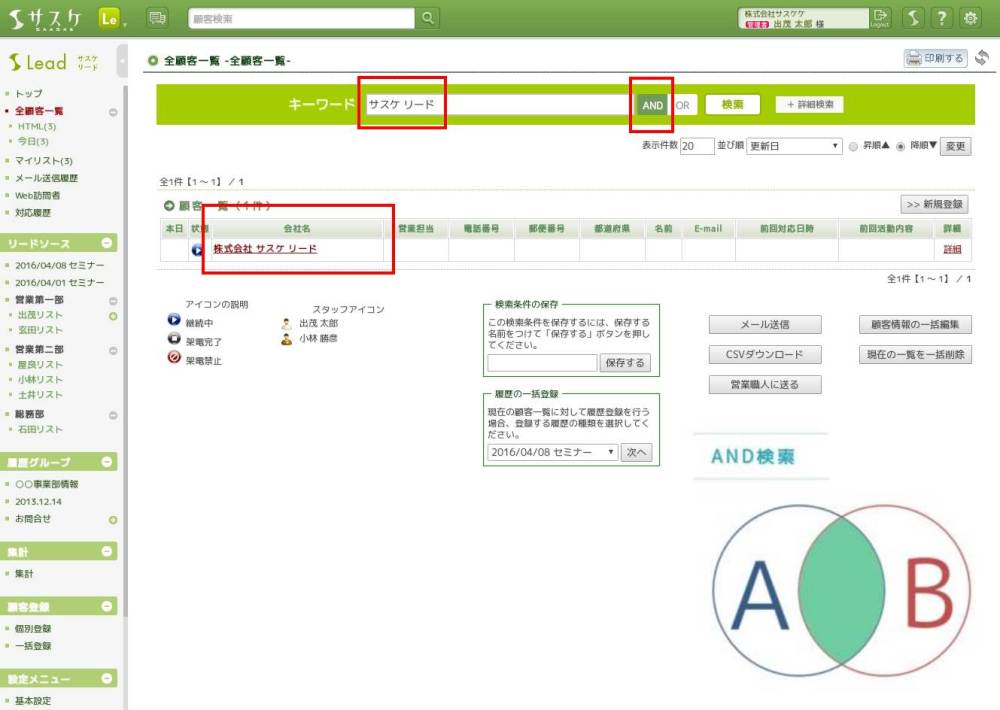
Task: Open 詳細検索 advanced search
Action: [x=809, y=105]
